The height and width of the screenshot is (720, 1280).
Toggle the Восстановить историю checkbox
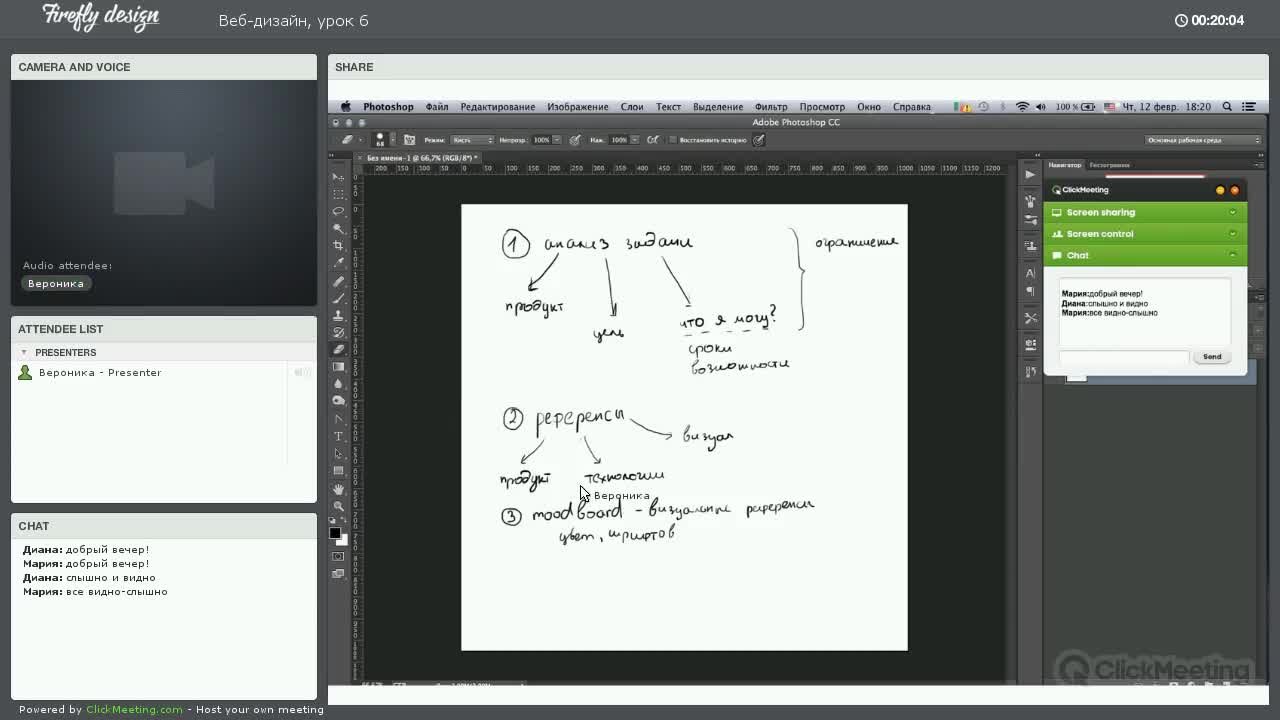pyautogui.click(x=673, y=140)
